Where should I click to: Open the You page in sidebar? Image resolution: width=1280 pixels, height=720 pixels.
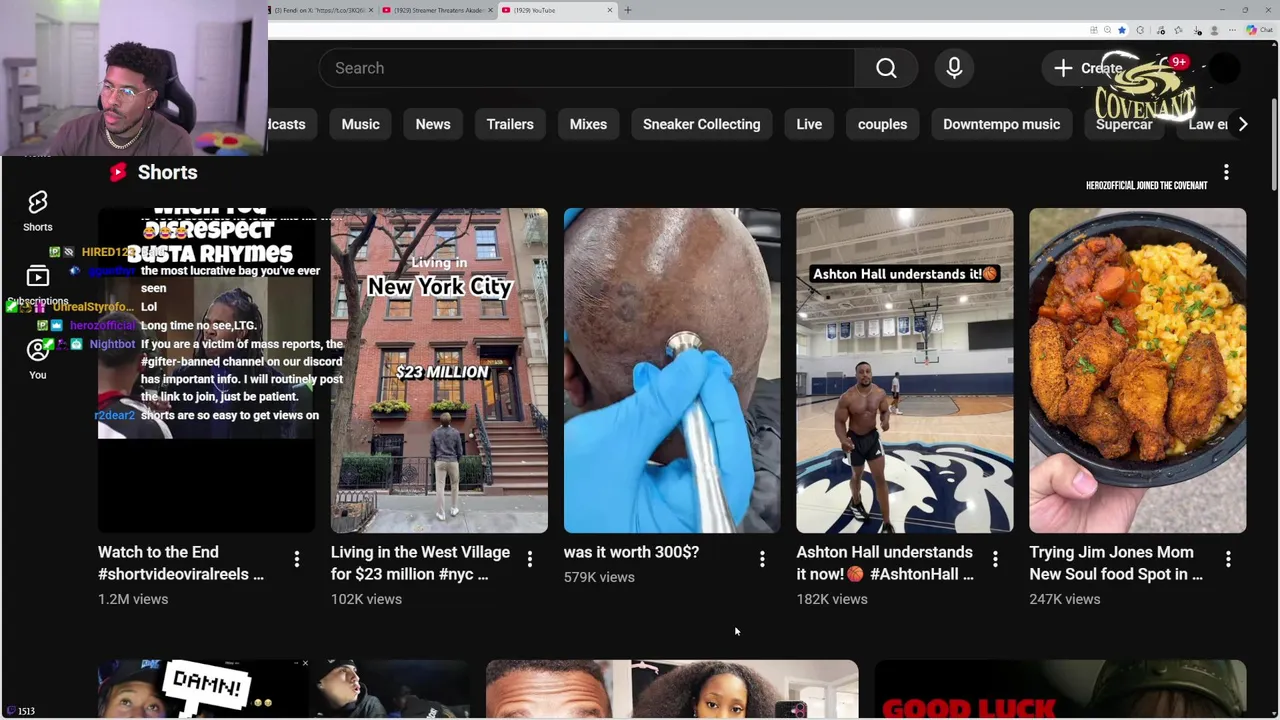[37, 359]
